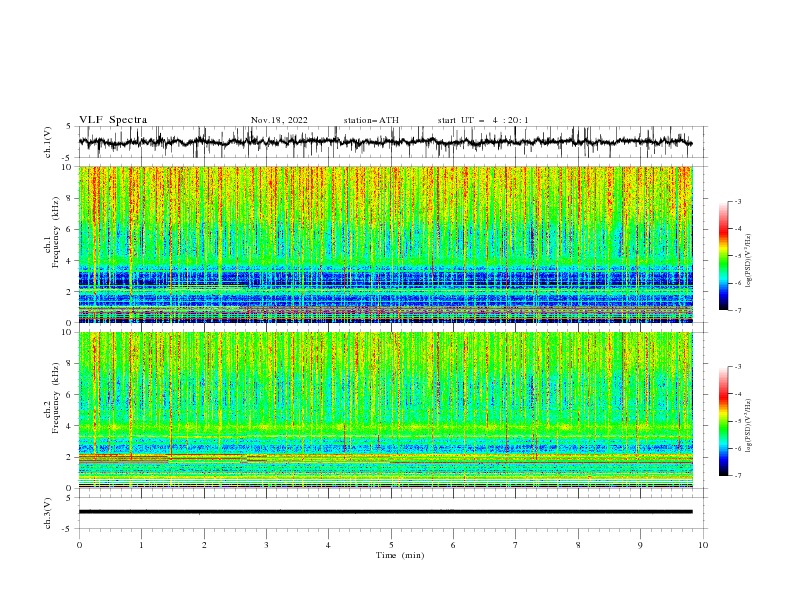Click tick label "4" on the Time axis
The height and width of the screenshot is (612, 792).
click(x=328, y=545)
